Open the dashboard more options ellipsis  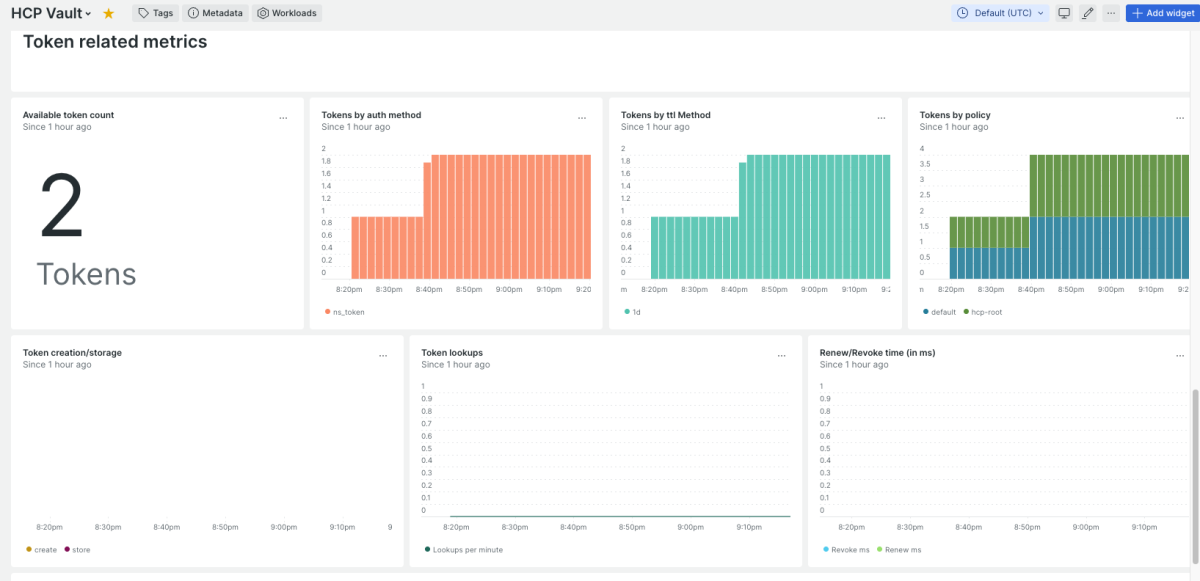(1111, 14)
